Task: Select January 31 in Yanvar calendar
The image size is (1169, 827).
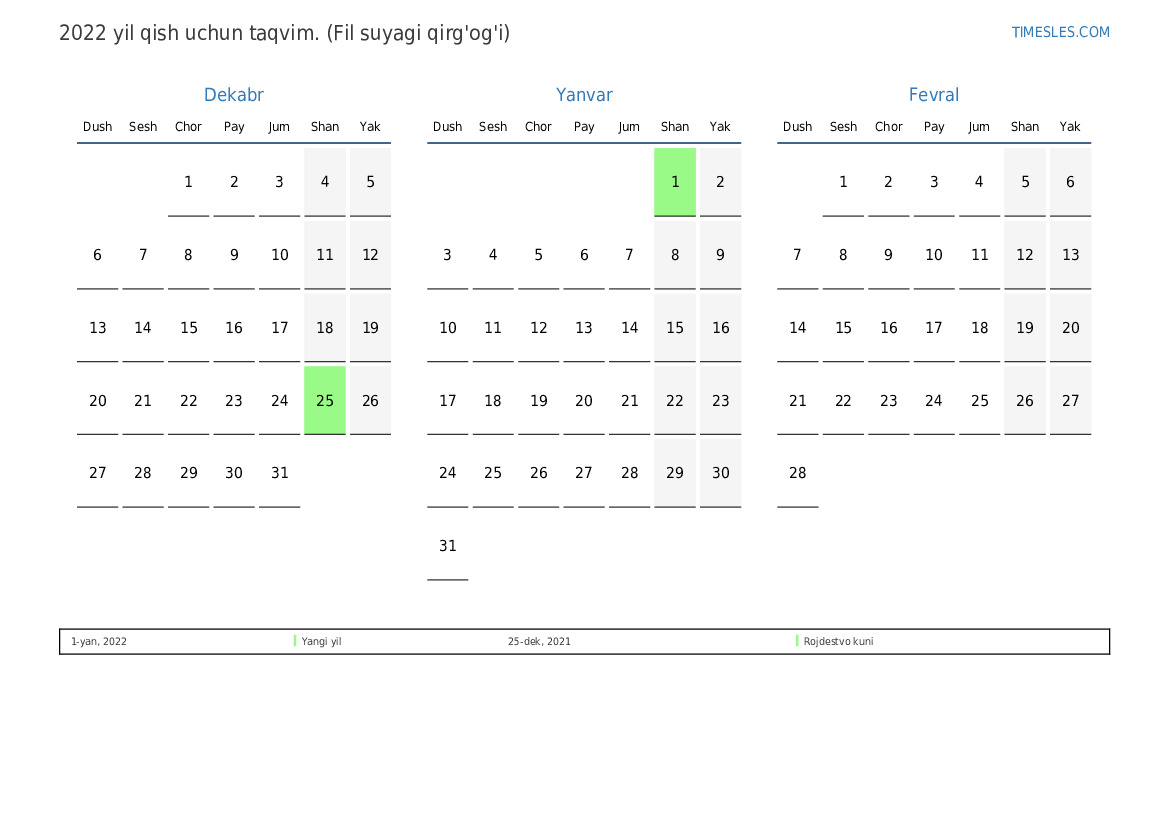Action: (448, 547)
